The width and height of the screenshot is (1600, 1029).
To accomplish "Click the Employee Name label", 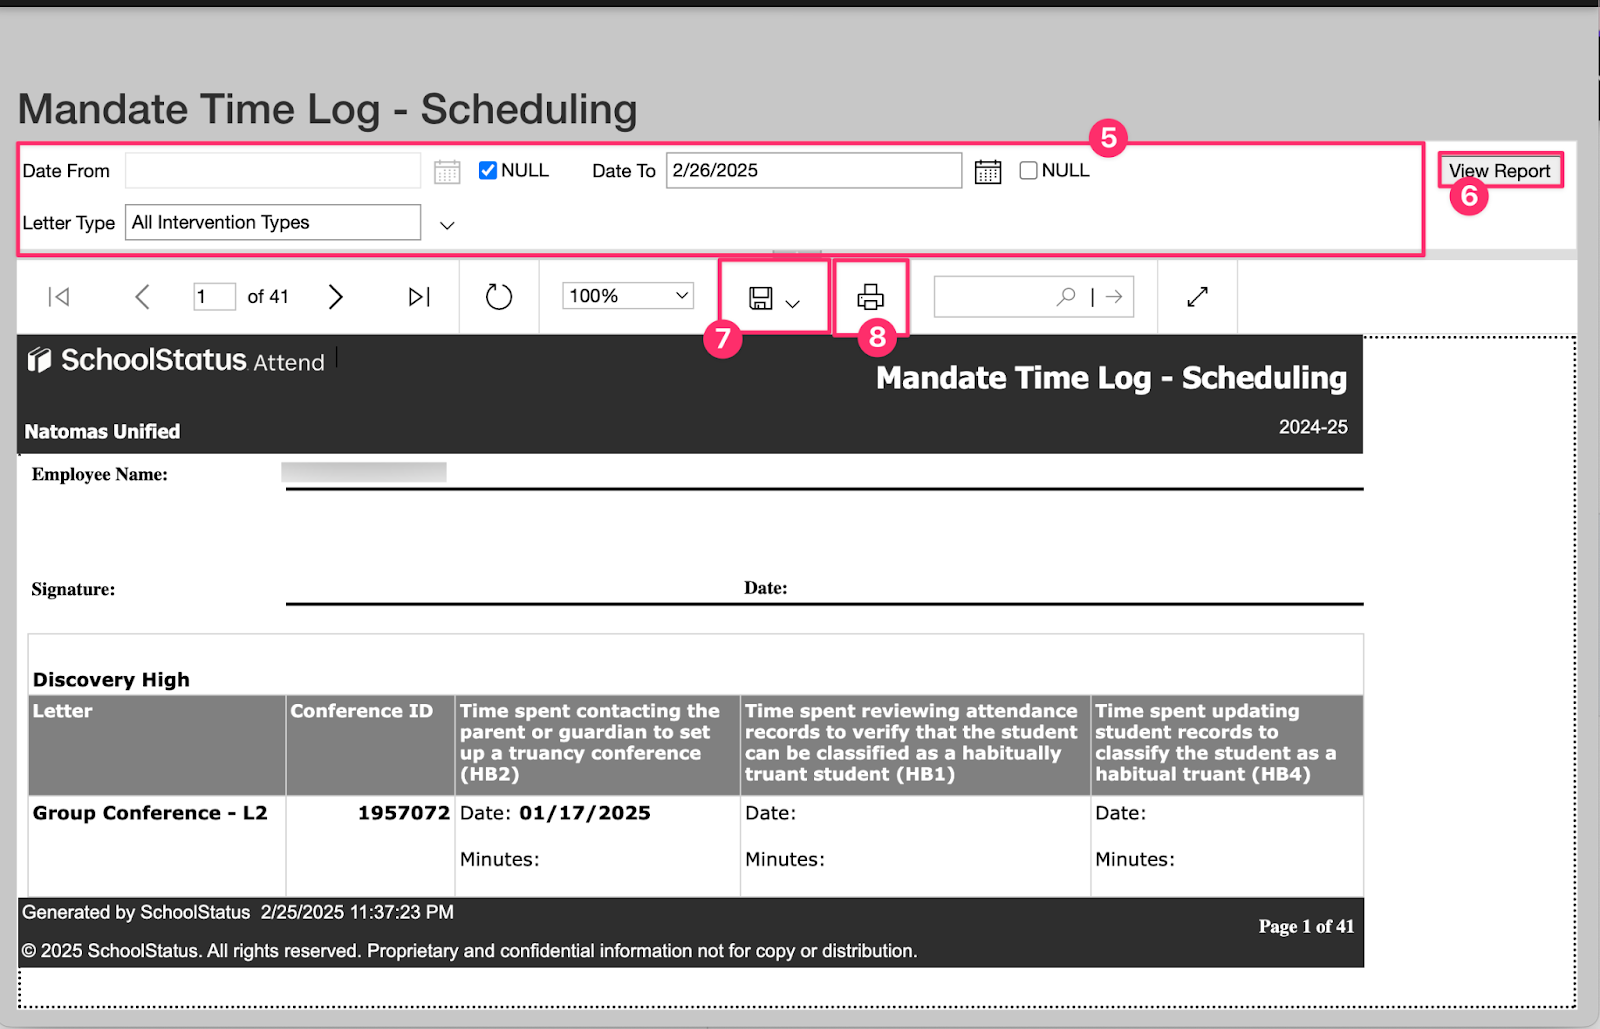I will coord(100,475).
